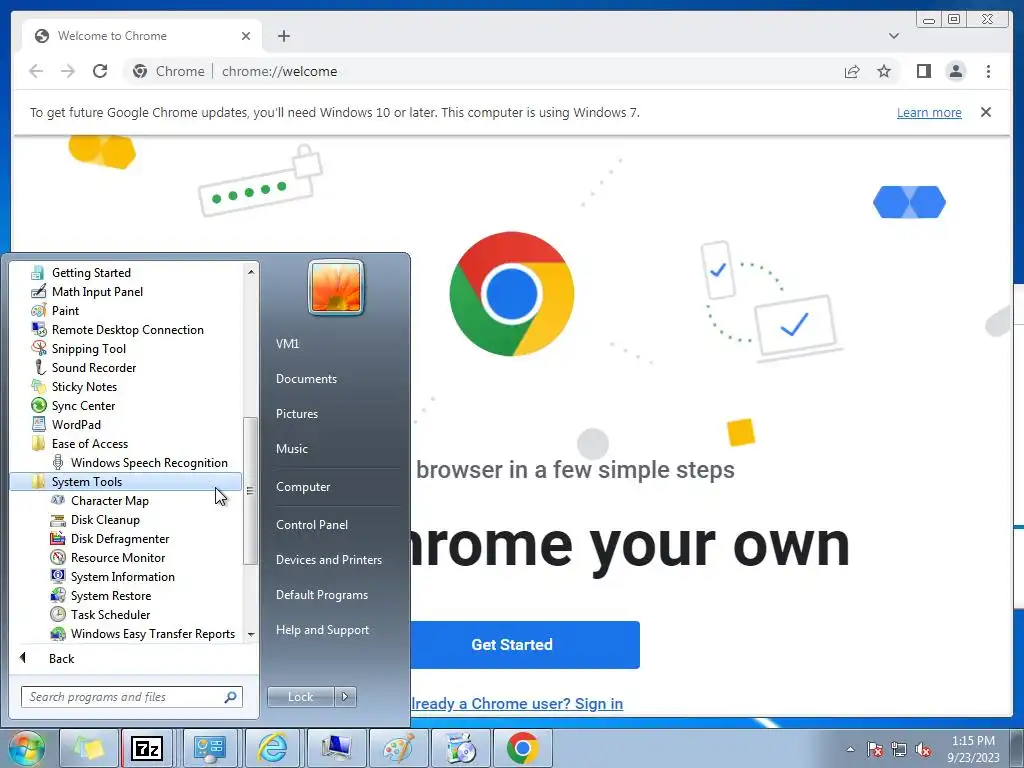Open a new Chrome tab
Viewport: 1024px width, 768px height.
pyautogui.click(x=283, y=36)
